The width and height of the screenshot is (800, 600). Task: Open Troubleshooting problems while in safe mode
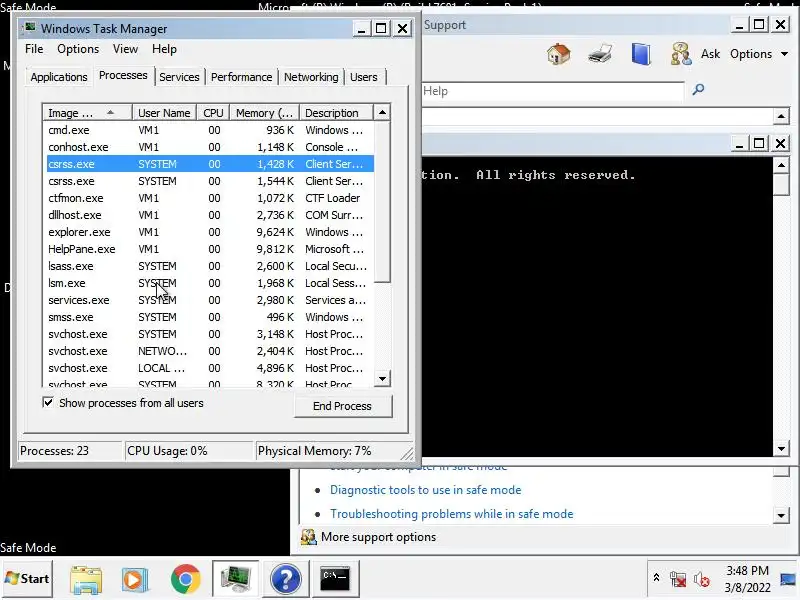tap(452, 514)
